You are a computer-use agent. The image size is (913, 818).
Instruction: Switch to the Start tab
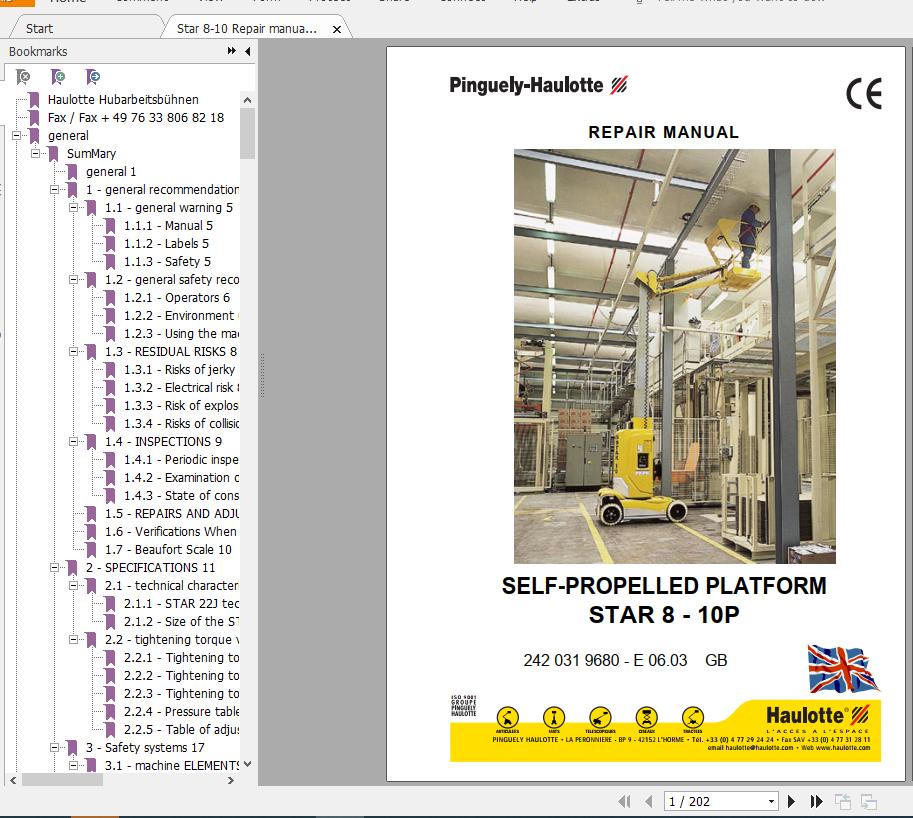click(40, 29)
